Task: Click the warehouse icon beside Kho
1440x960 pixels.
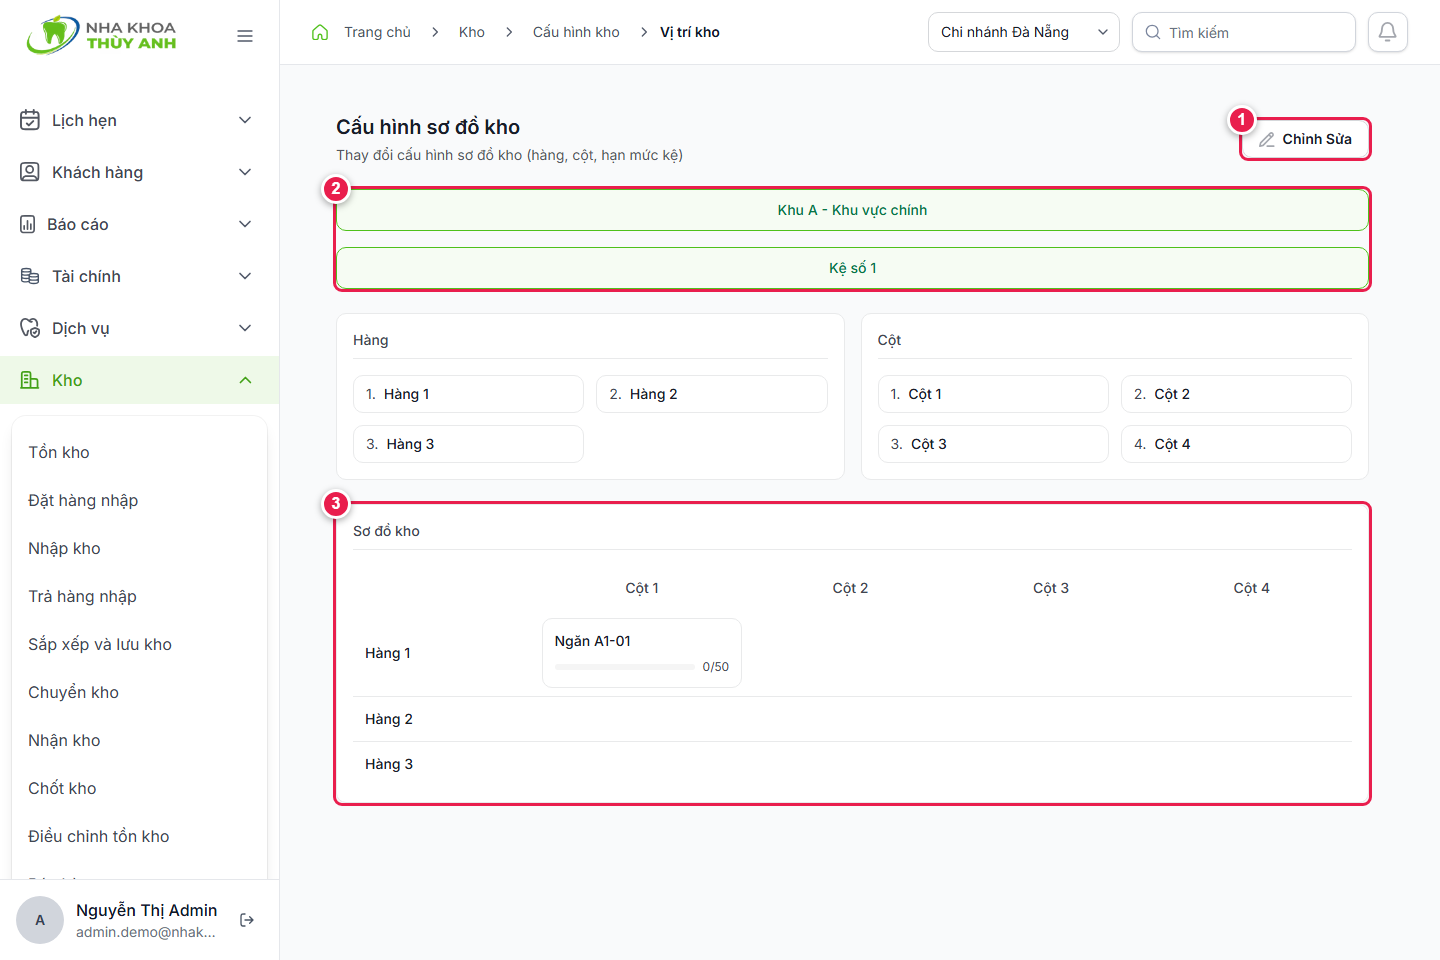Action: click(x=30, y=380)
